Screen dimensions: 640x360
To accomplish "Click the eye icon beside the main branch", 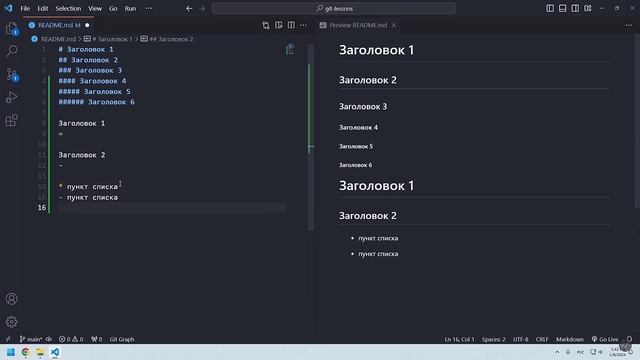I will click(x=49, y=339).
